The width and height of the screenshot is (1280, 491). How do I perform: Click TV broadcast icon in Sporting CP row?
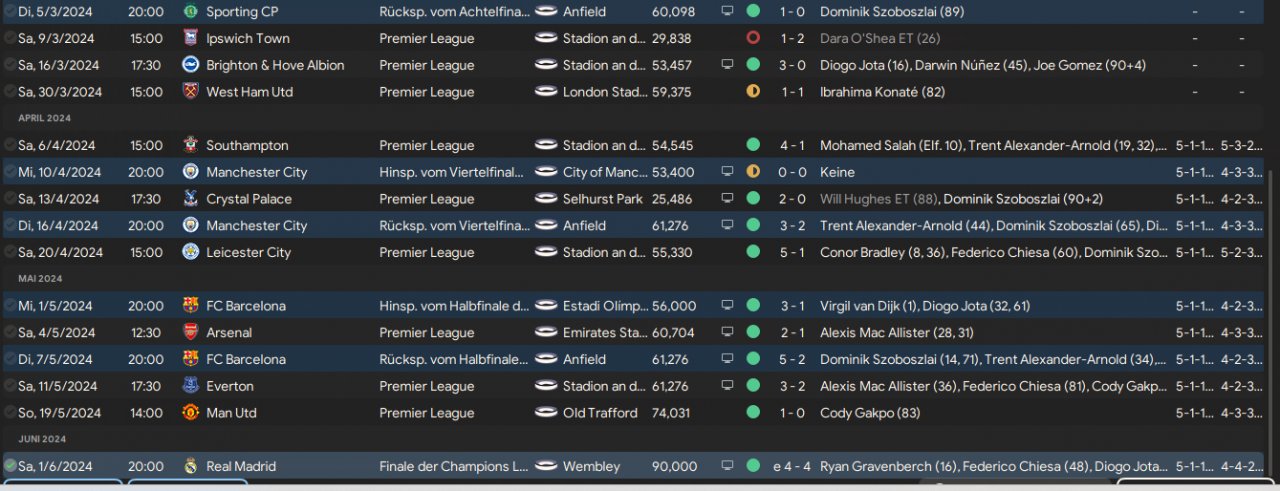pyautogui.click(x=727, y=11)
